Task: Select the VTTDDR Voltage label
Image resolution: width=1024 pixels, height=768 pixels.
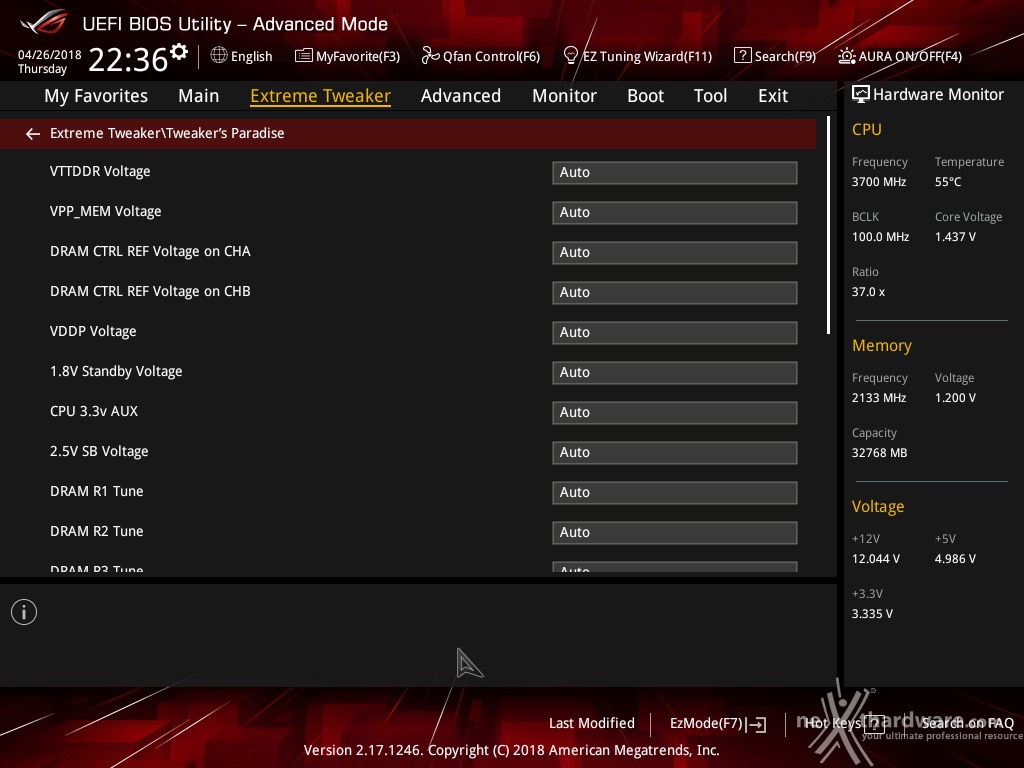Action: pos(100,171)
